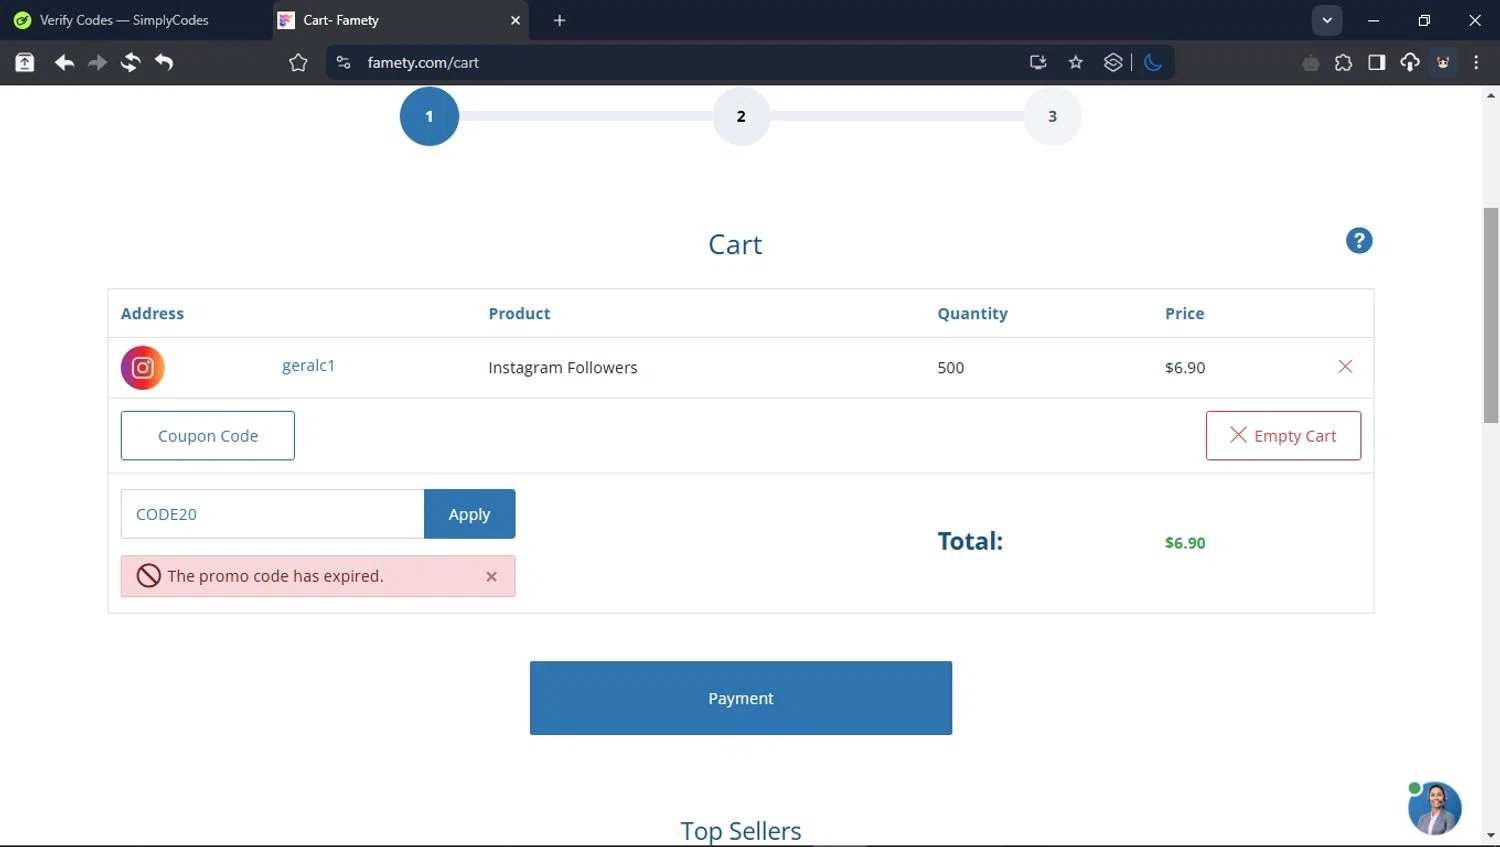Reload the famety.com cart page
Viewport: 1500px width, 847px height.
pos(130,63)
